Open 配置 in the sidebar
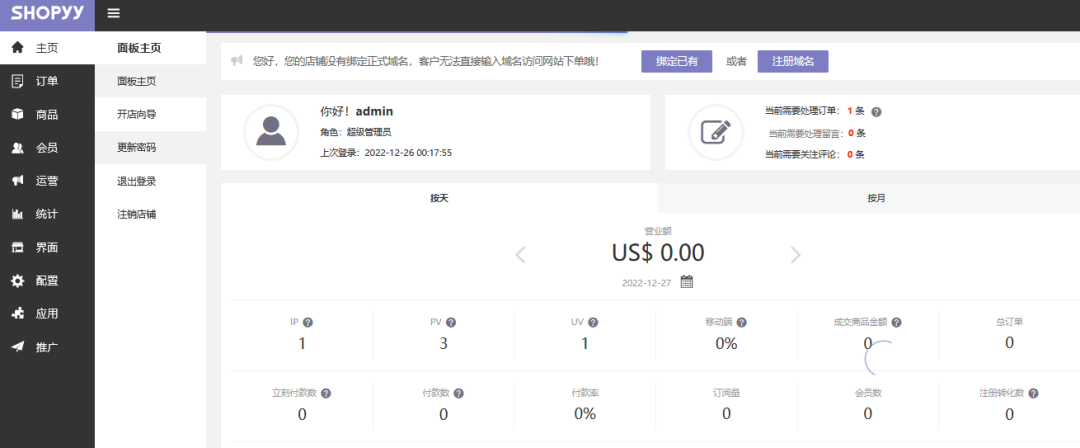 (48, 281)
